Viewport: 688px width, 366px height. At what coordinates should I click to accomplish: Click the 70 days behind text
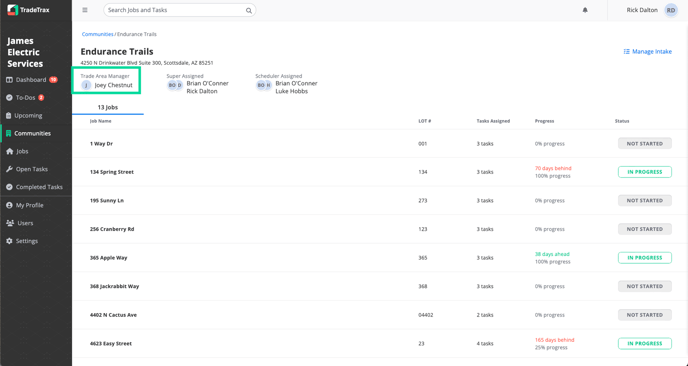point(553,169)
